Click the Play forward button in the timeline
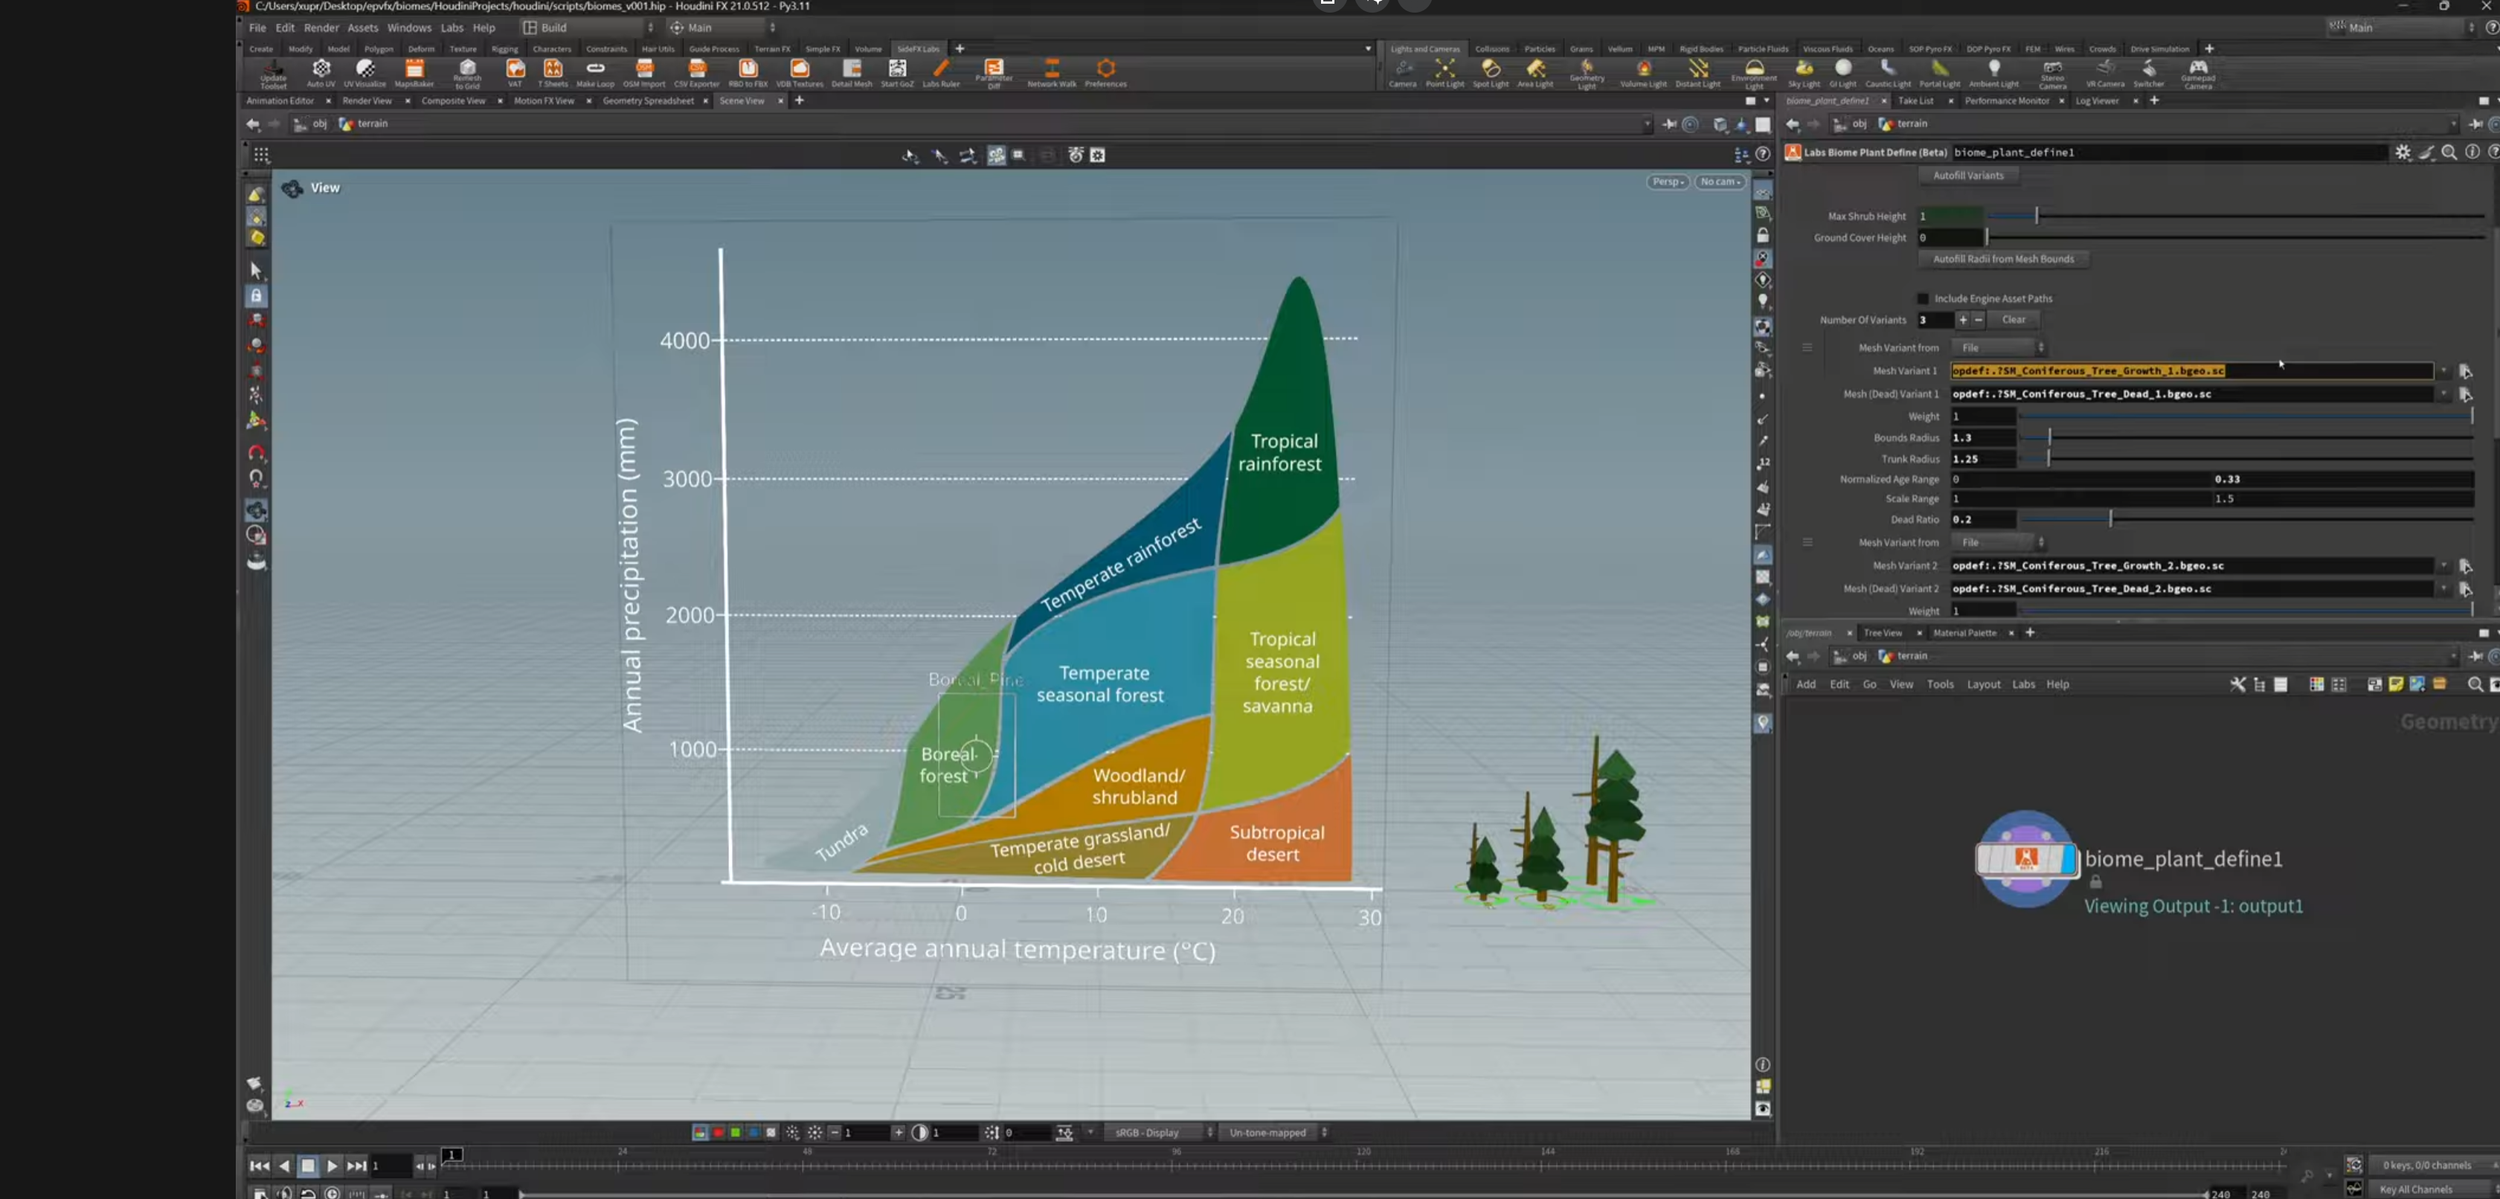This screenshot has width=2500, height=1199. (332, 1166)
